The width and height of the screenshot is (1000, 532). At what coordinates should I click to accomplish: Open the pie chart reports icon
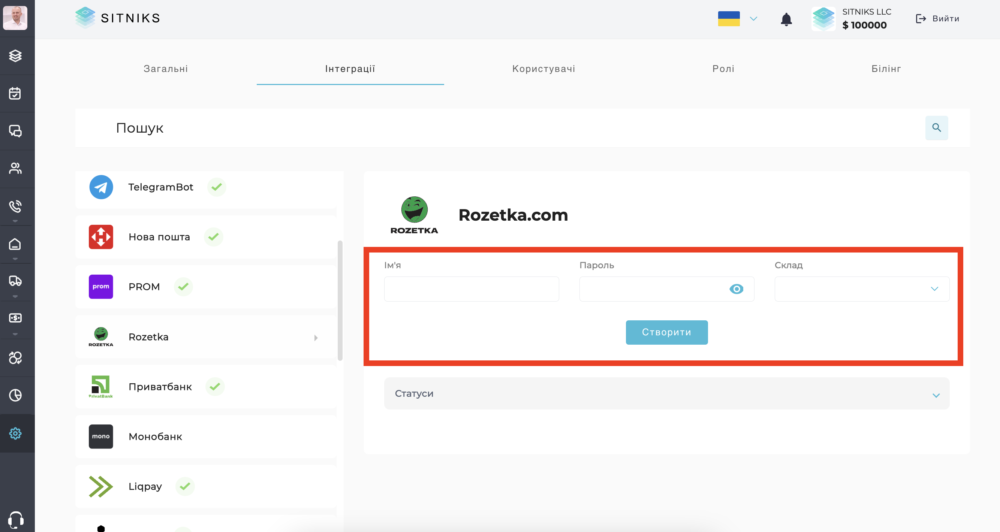coord(15,395)
